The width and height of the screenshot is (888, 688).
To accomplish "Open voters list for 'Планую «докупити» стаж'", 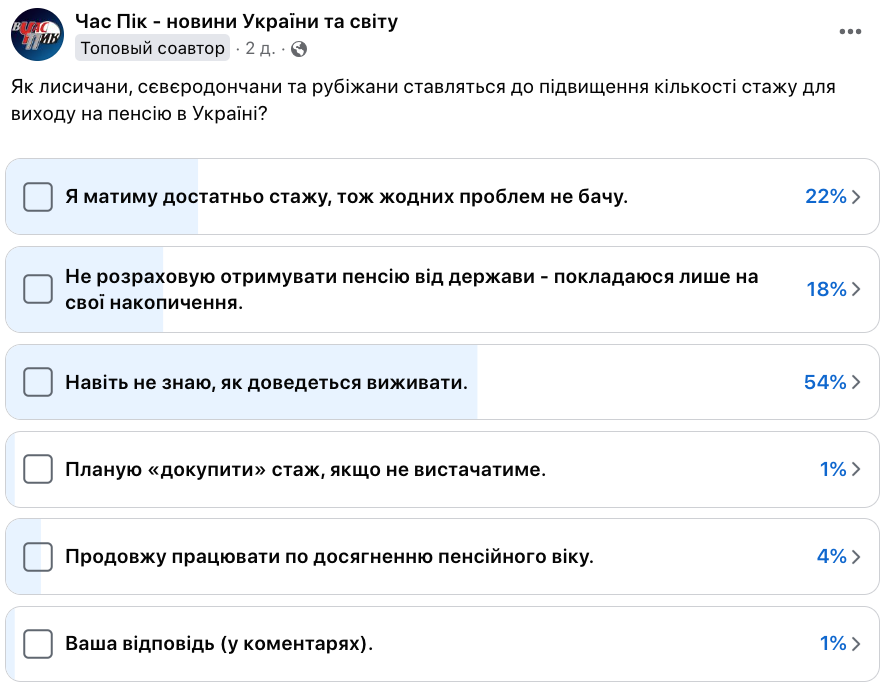I will coord(856,469).
